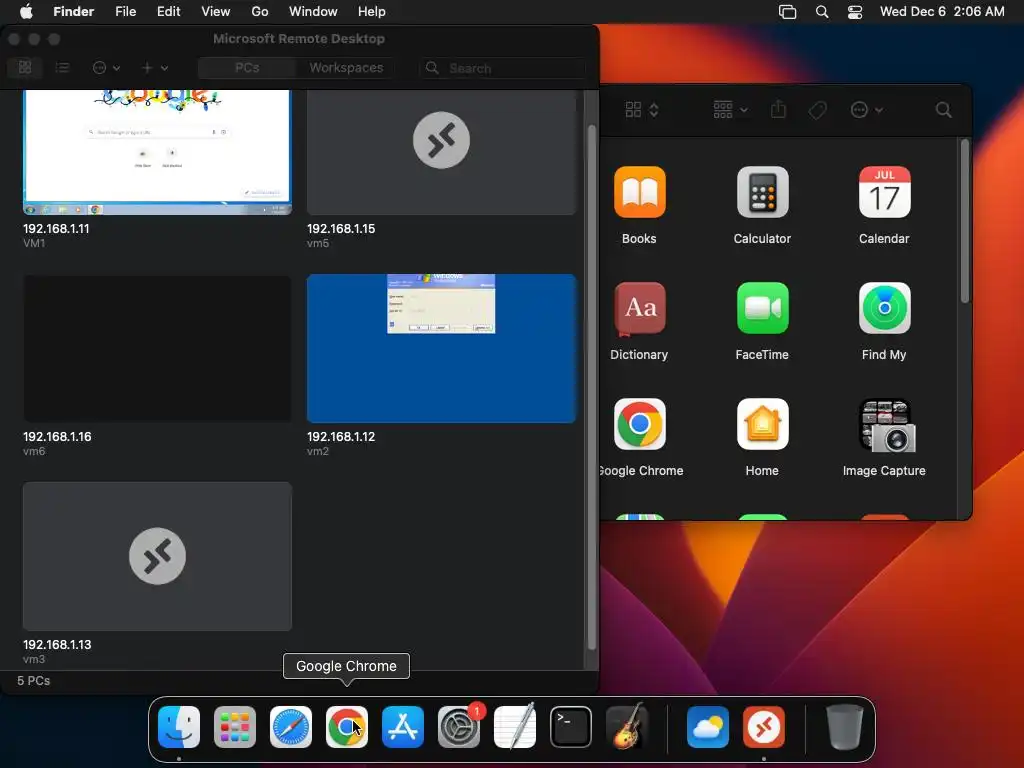Open Calculator app in Finder window

(x=762, y=192)
